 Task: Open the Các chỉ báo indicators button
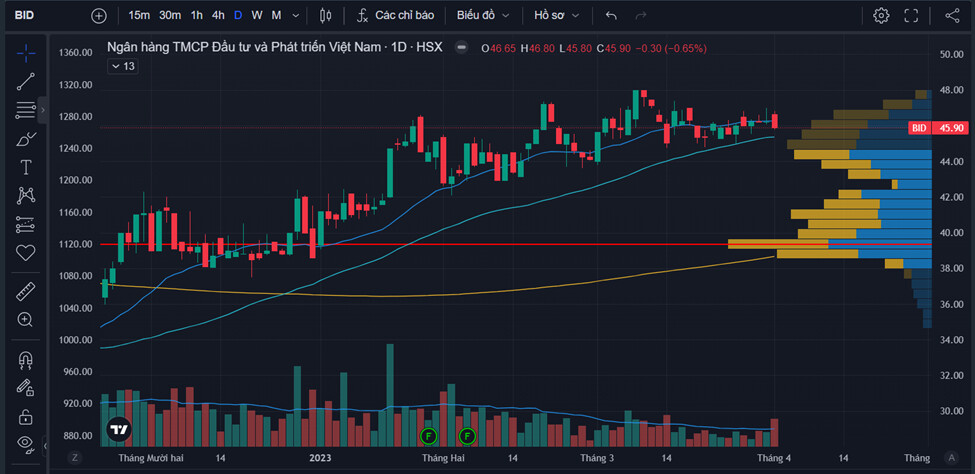(396, 16)
